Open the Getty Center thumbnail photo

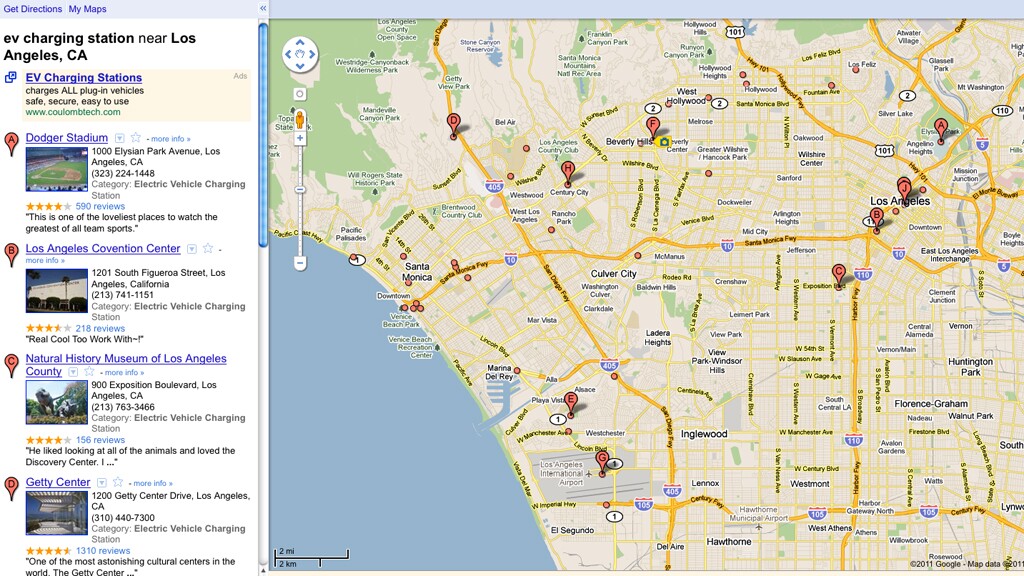coord(56,513)
